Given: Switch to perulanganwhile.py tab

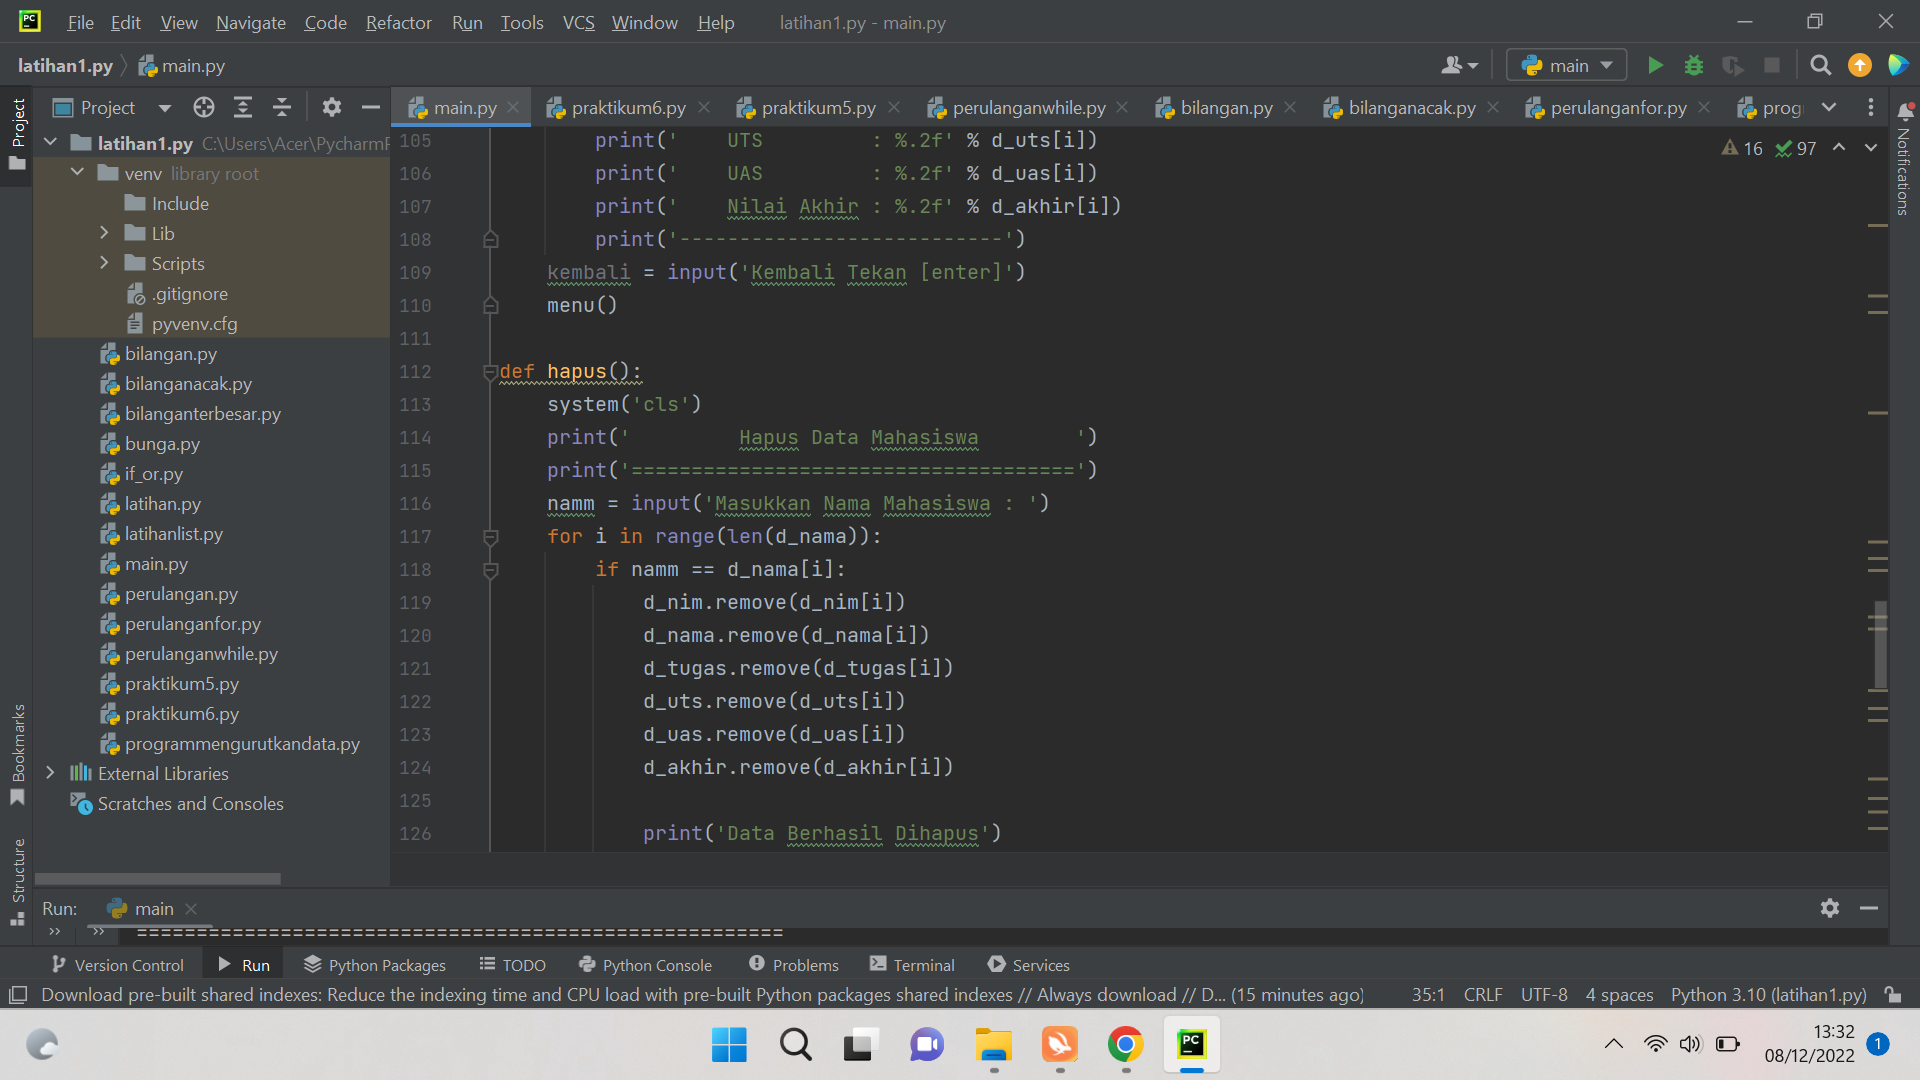Looking at the screenshot, I should coord(1028,108).
